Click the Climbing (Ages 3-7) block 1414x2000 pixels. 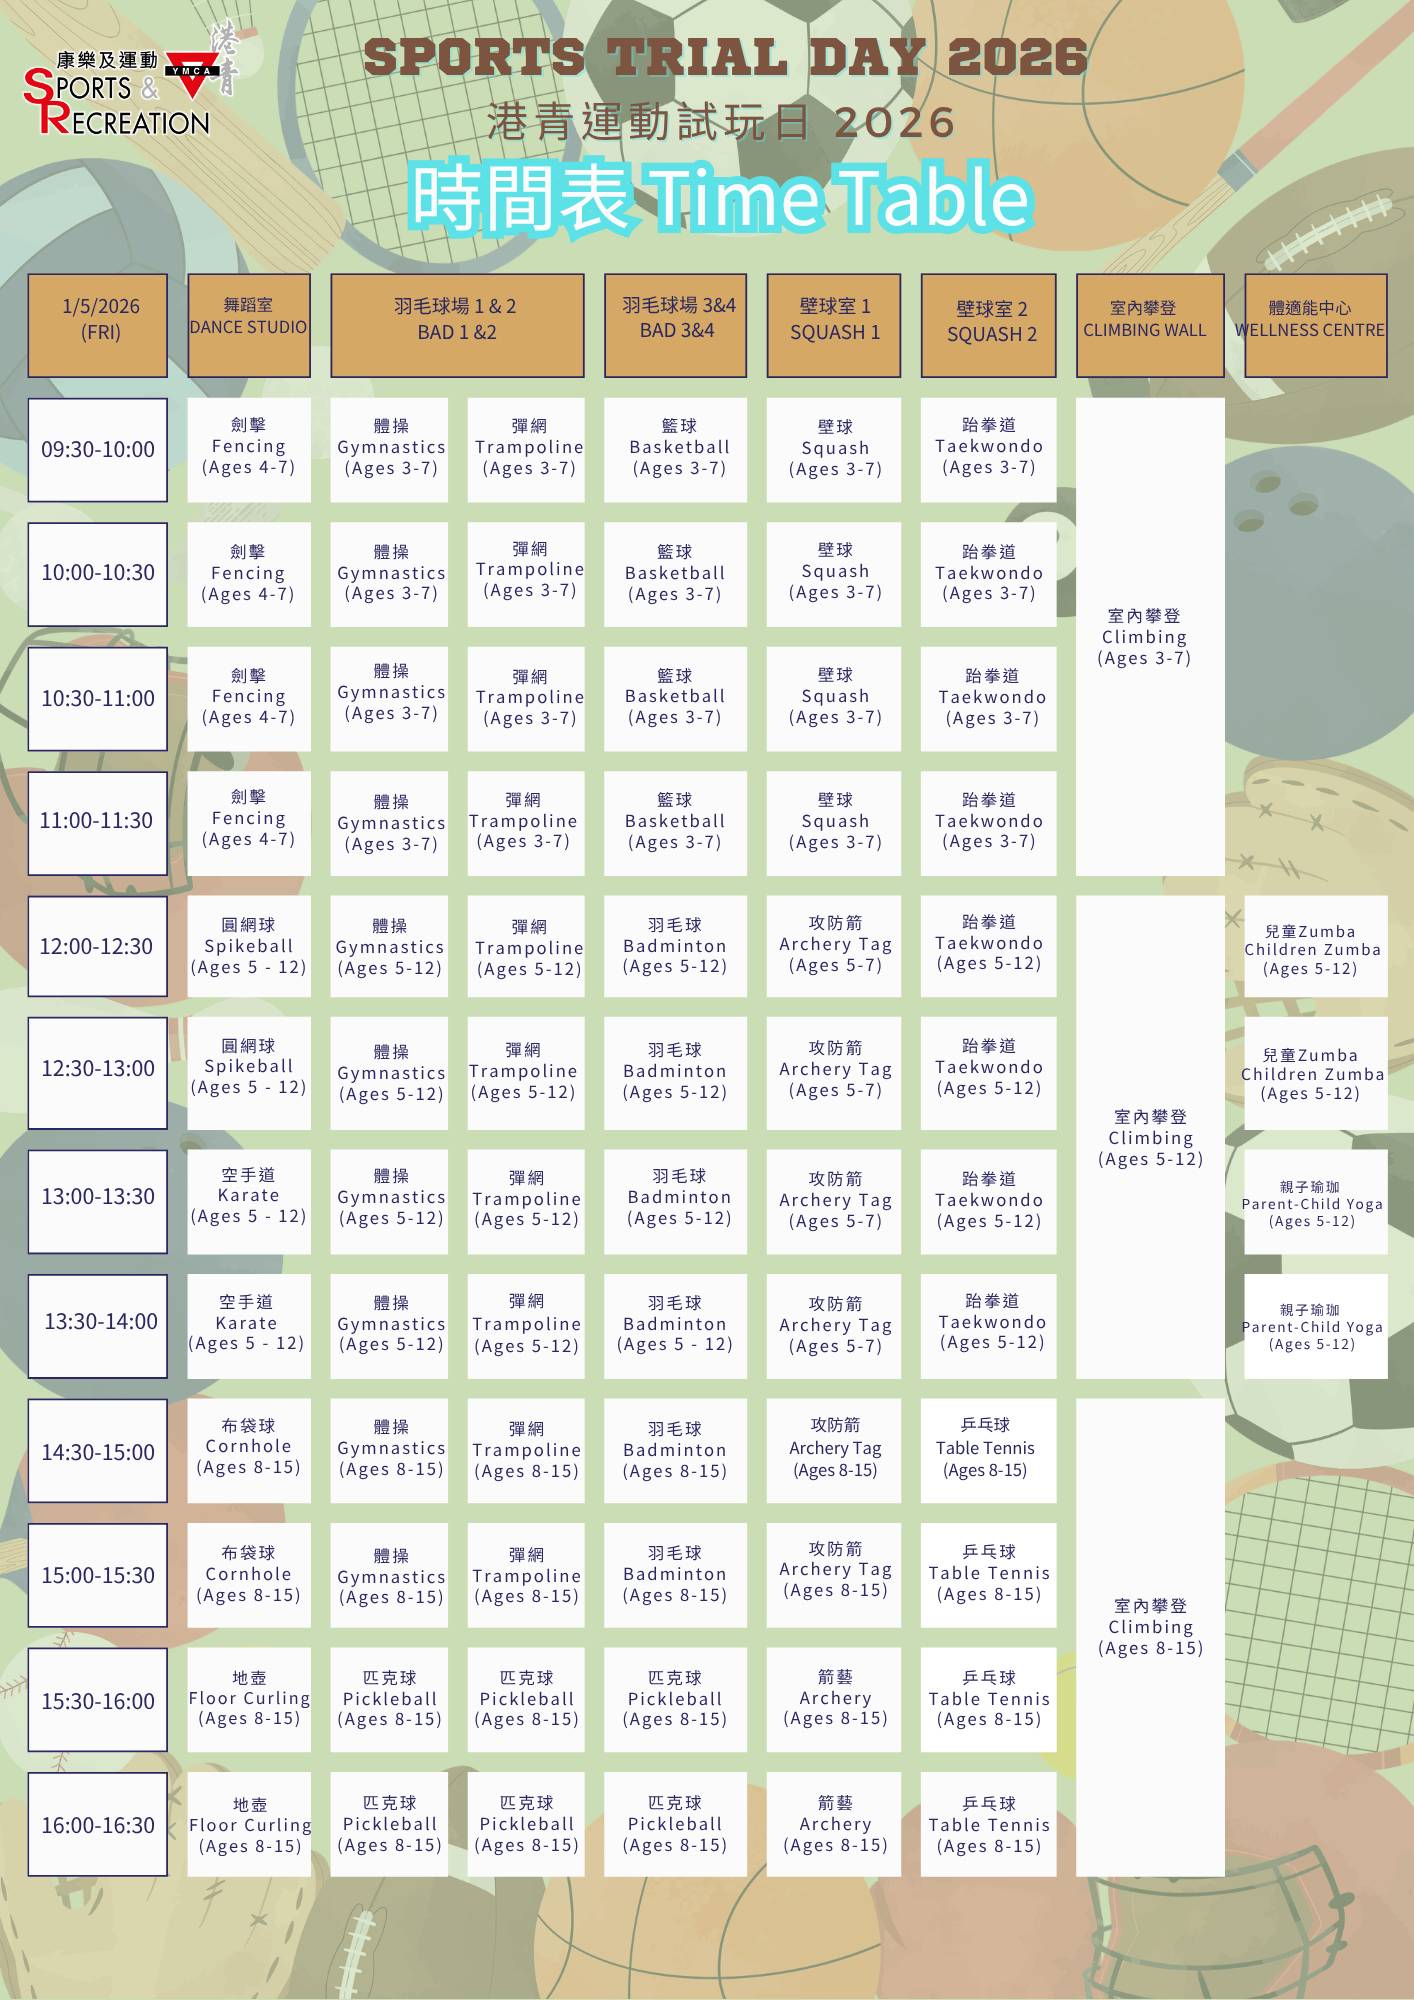[1149, 637]
